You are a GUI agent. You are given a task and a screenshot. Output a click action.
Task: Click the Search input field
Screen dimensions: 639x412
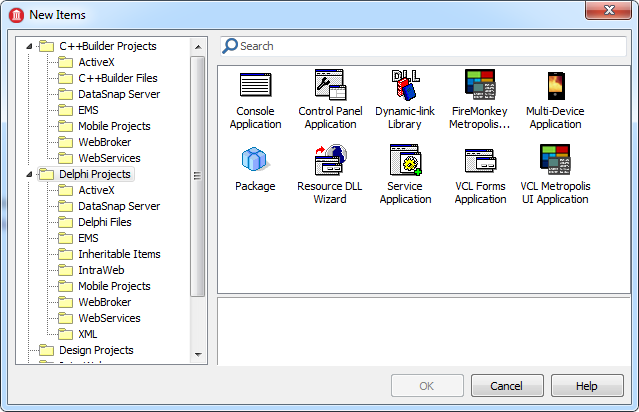423,46
